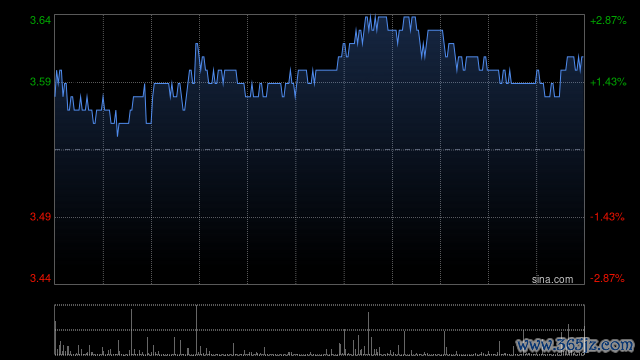Click the +2.87% percentage label
Screen dimensions: 640x360
(x=608, y=20)
